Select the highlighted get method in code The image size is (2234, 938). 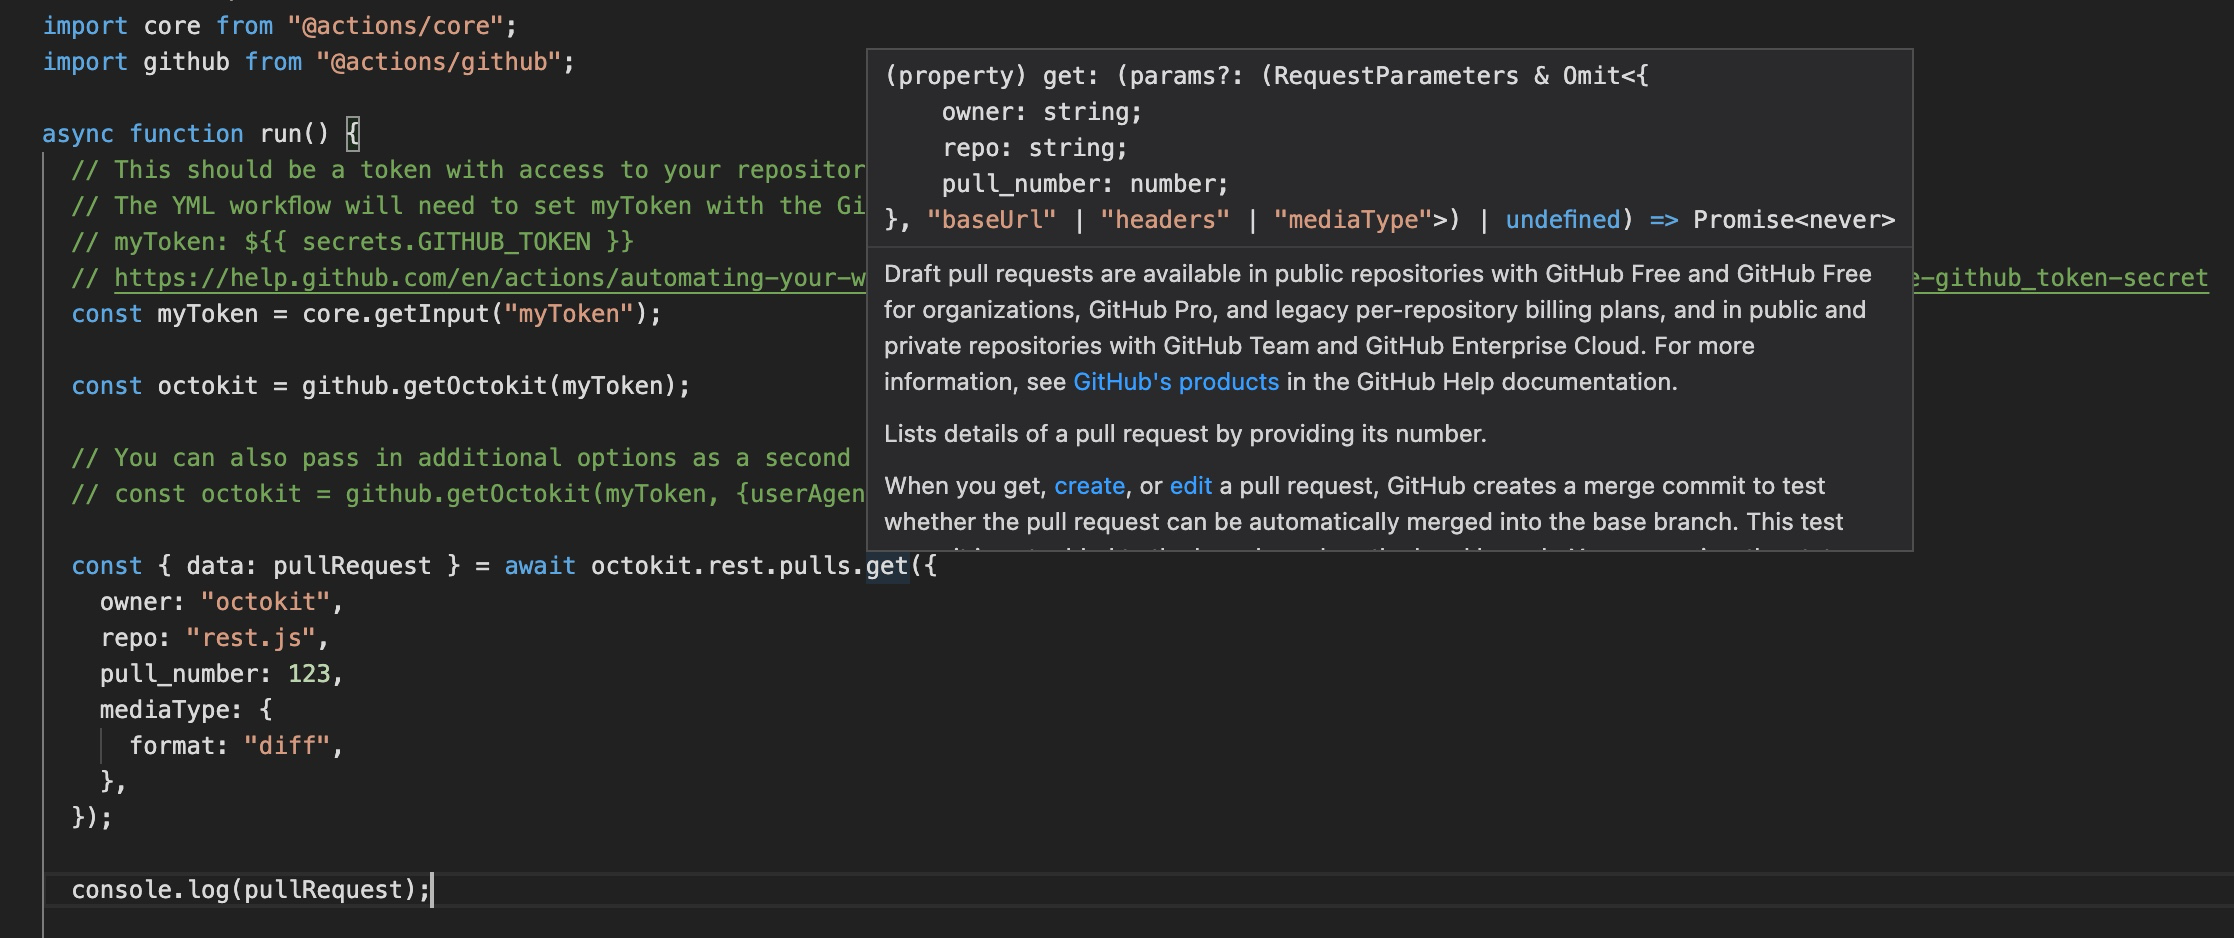click(888, 565)
